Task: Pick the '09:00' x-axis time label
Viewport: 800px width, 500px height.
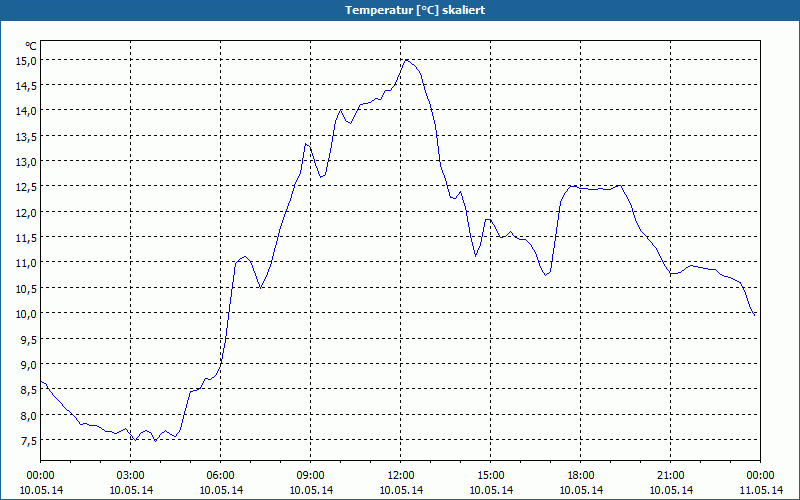Action: [311, 476]
